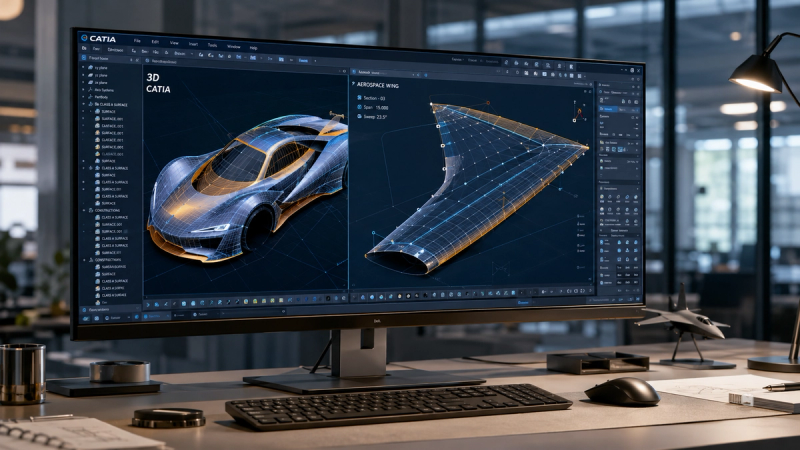Click the Section - 03 parameter

click(x=374, y=98)
